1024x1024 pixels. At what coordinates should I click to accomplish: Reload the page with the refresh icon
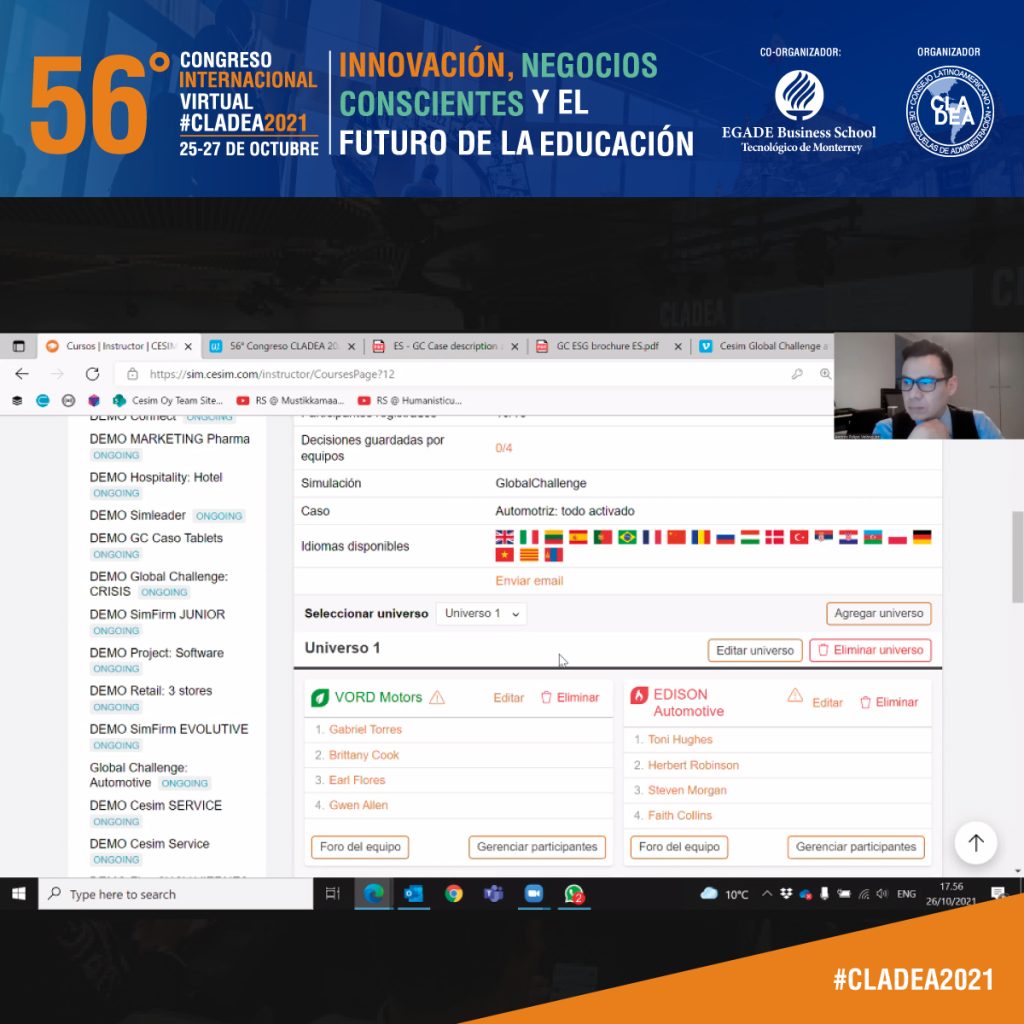pyautogui.click(x=92, y=374)
